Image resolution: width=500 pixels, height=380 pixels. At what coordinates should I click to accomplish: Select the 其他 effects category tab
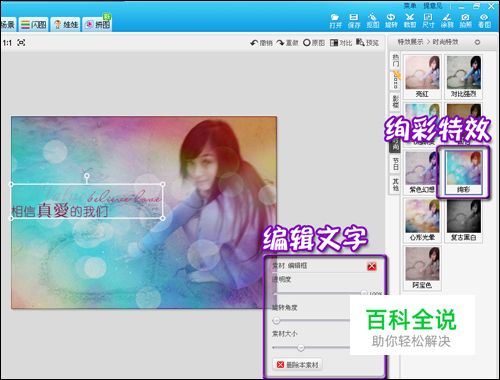(x=395, y=184)
